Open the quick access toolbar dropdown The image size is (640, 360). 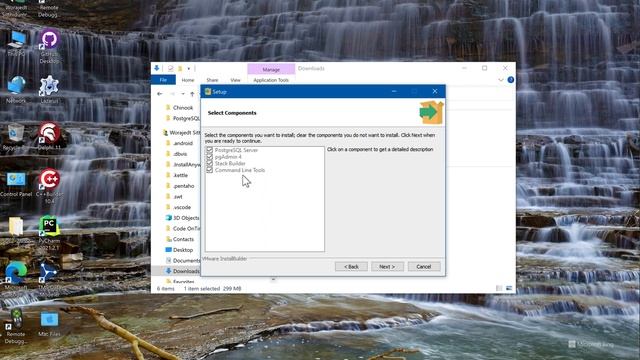tap(189, 69)
